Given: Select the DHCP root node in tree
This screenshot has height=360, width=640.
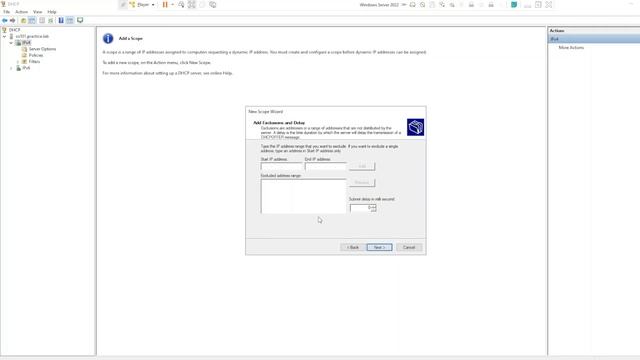Looking at the screenshot, I should click(14, 30).
